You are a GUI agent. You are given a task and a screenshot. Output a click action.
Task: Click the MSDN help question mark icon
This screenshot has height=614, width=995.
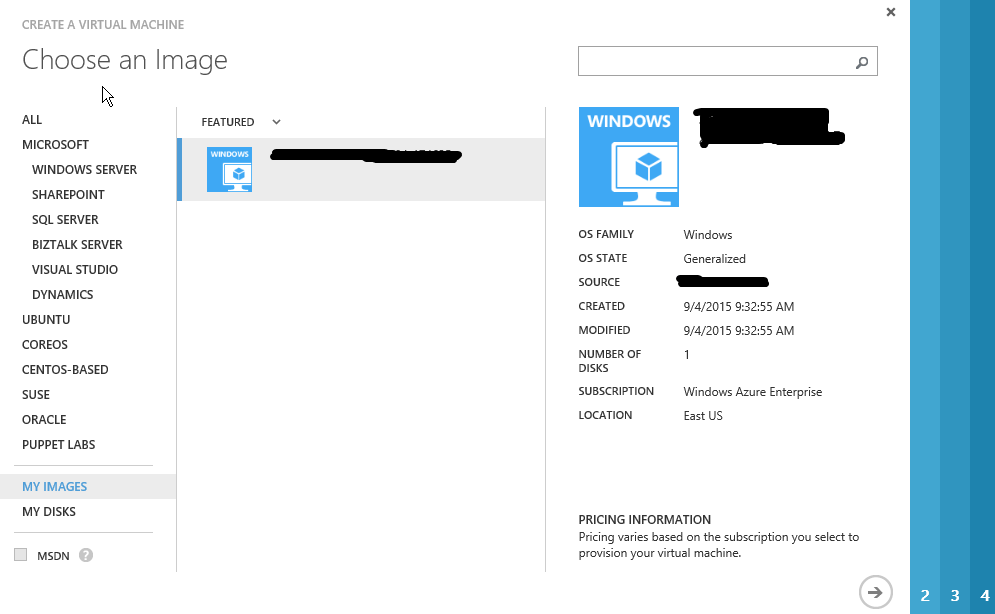86,555
